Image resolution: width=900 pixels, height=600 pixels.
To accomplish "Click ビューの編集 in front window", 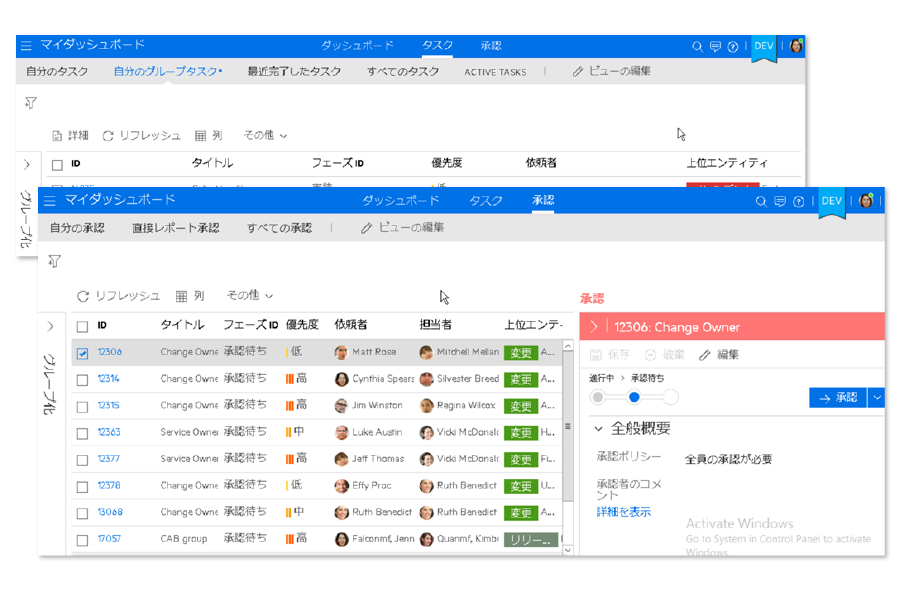I will tap(402, 227).
